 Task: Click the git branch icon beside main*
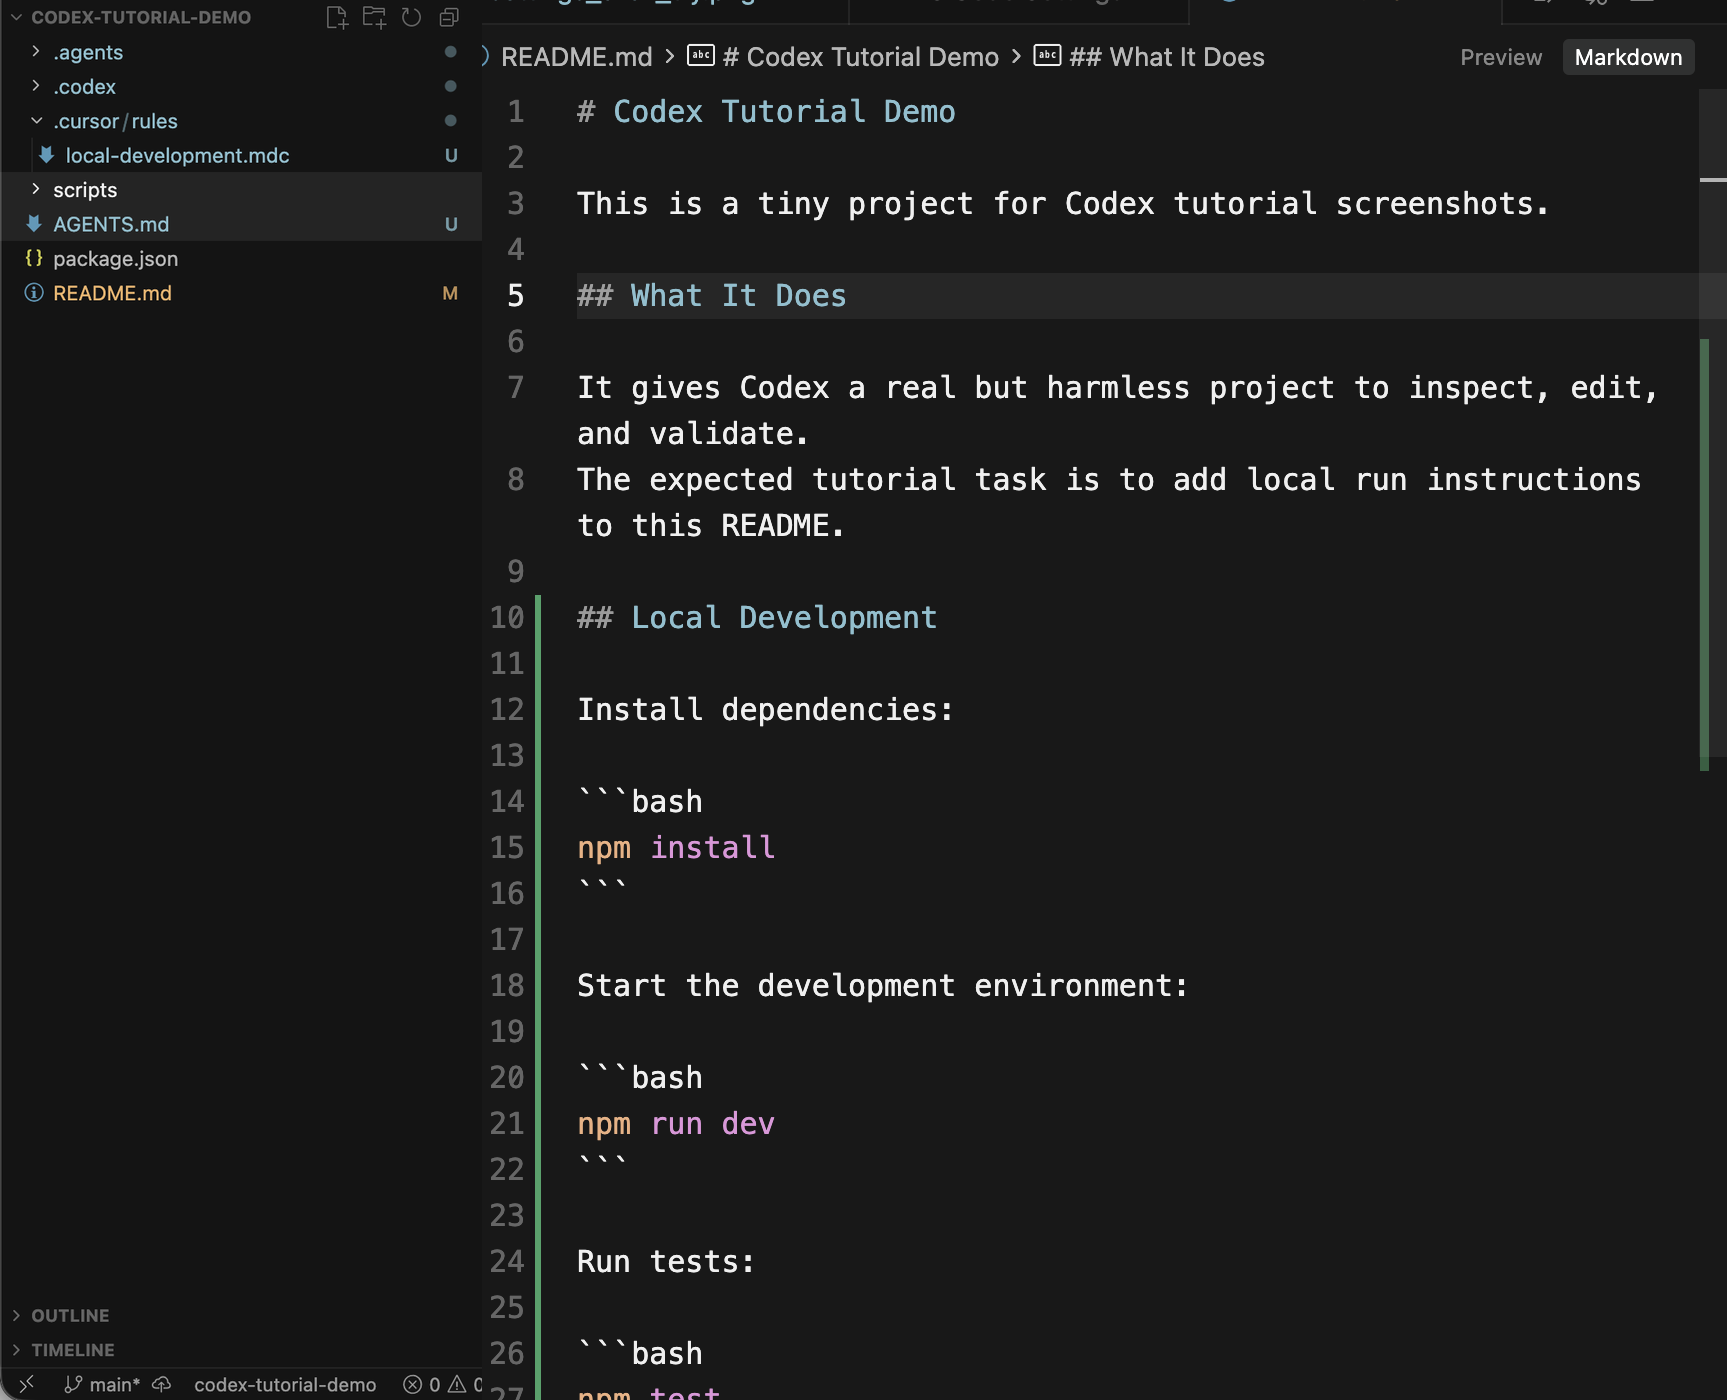73,1384
